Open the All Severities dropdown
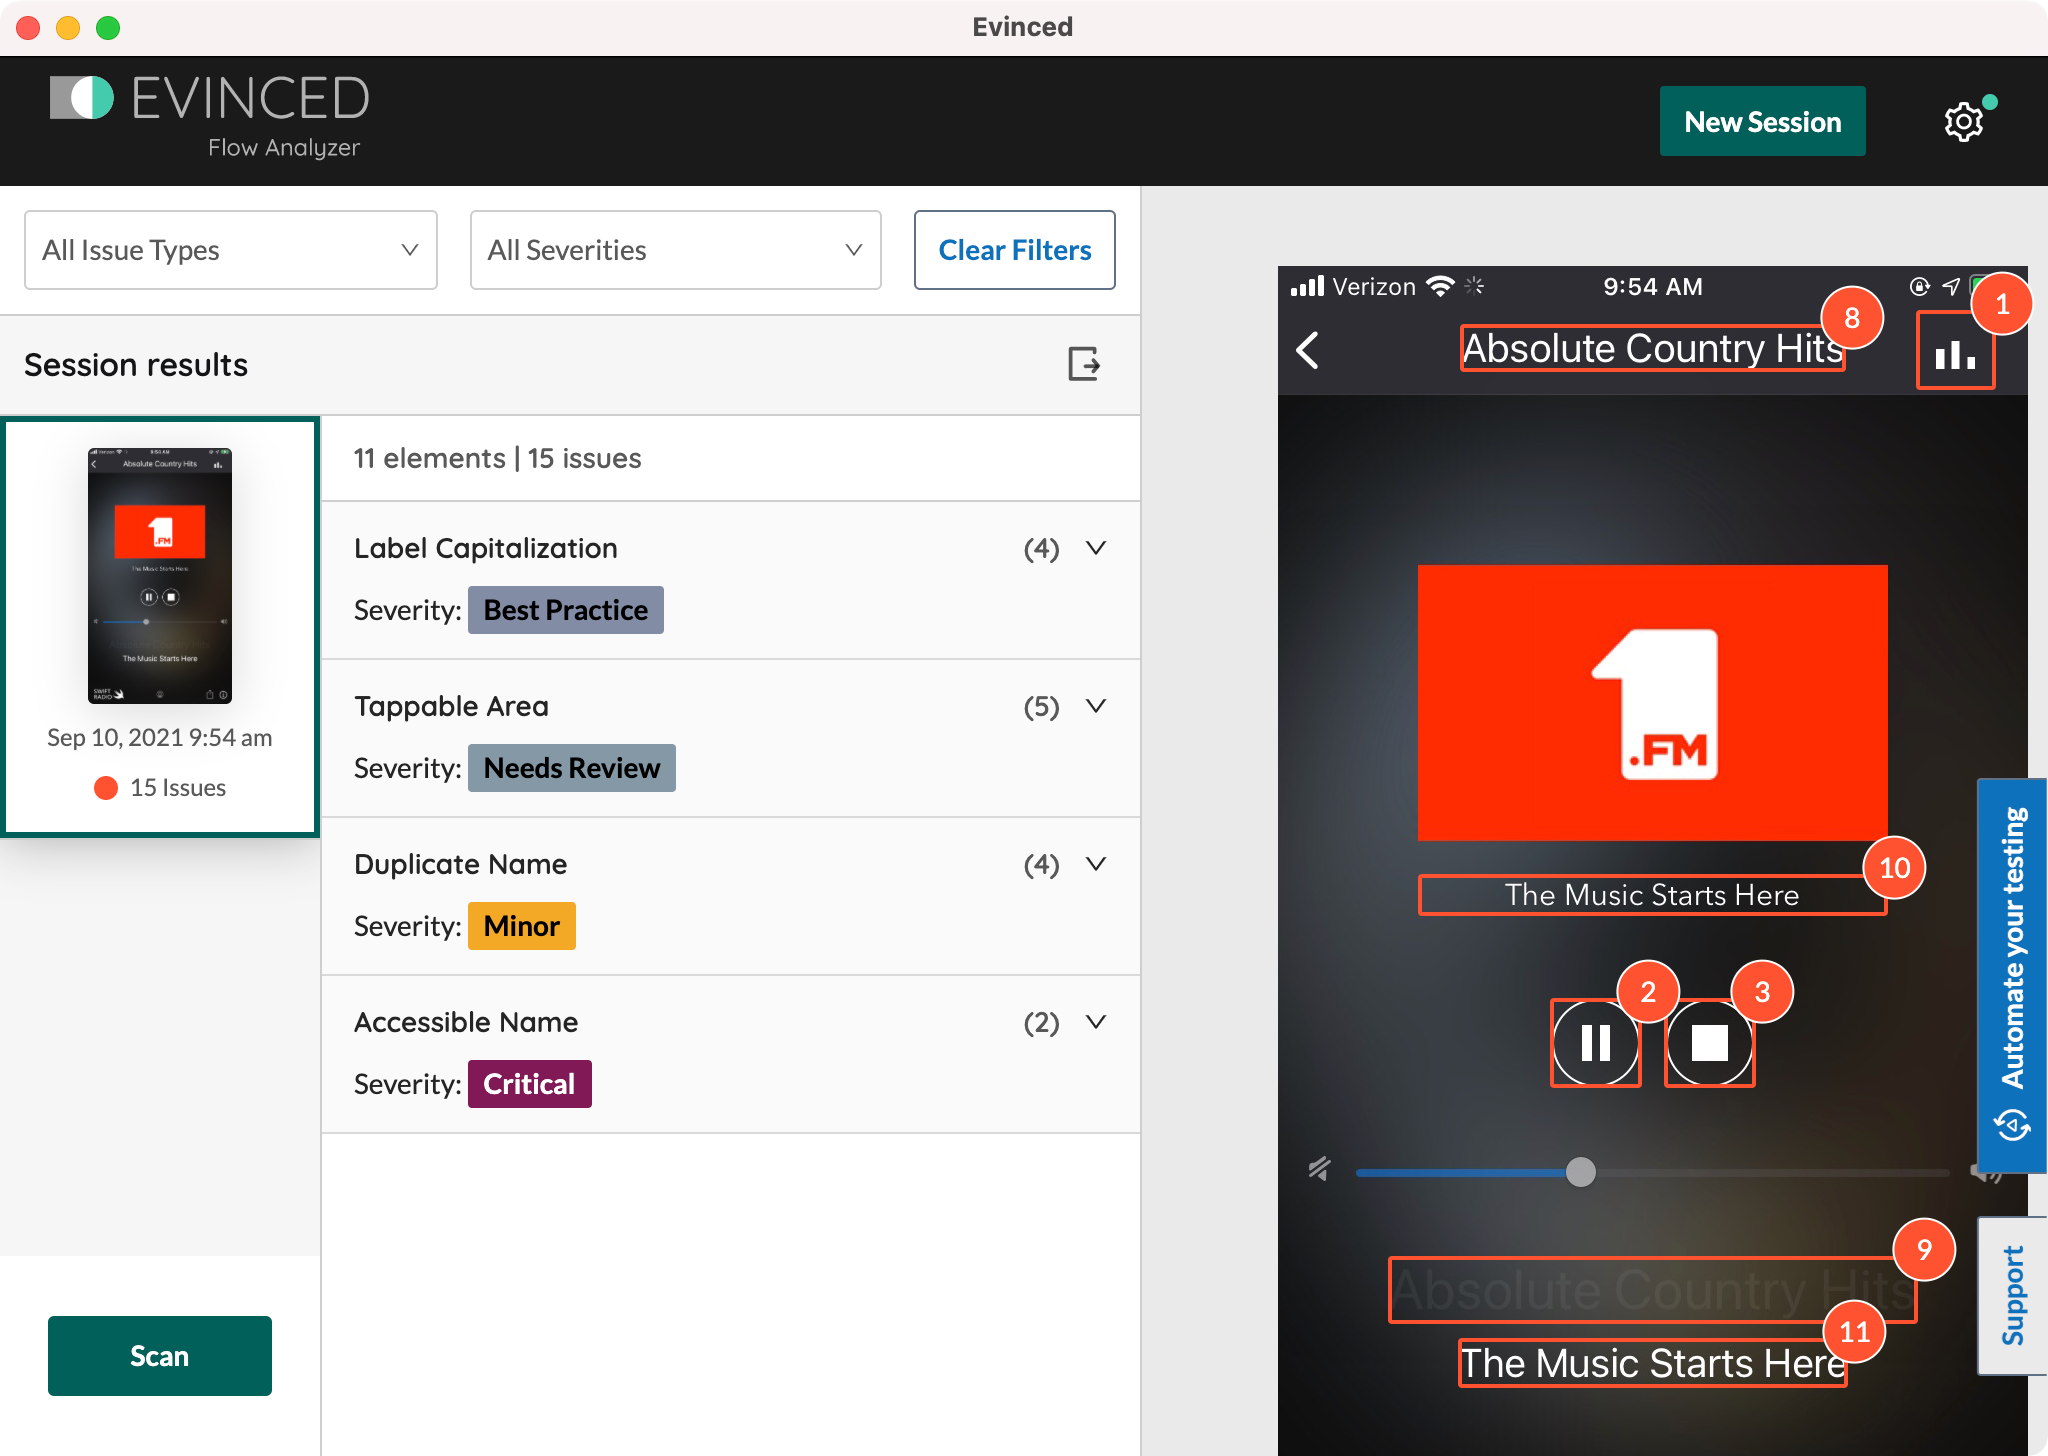This screenshot has width=2048, height=1456. [675, 250]
